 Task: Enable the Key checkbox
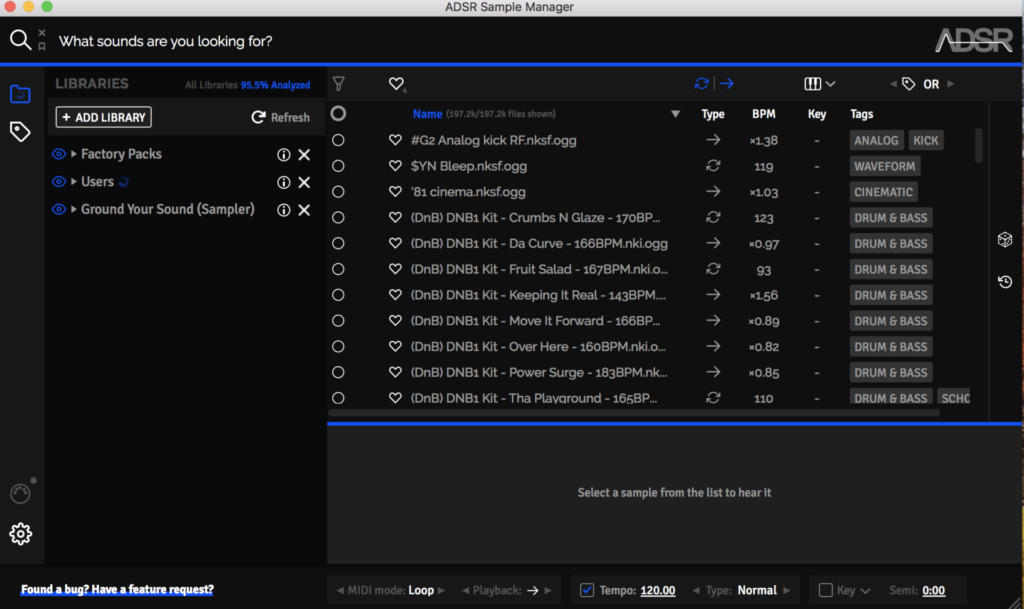click(826, 590)
